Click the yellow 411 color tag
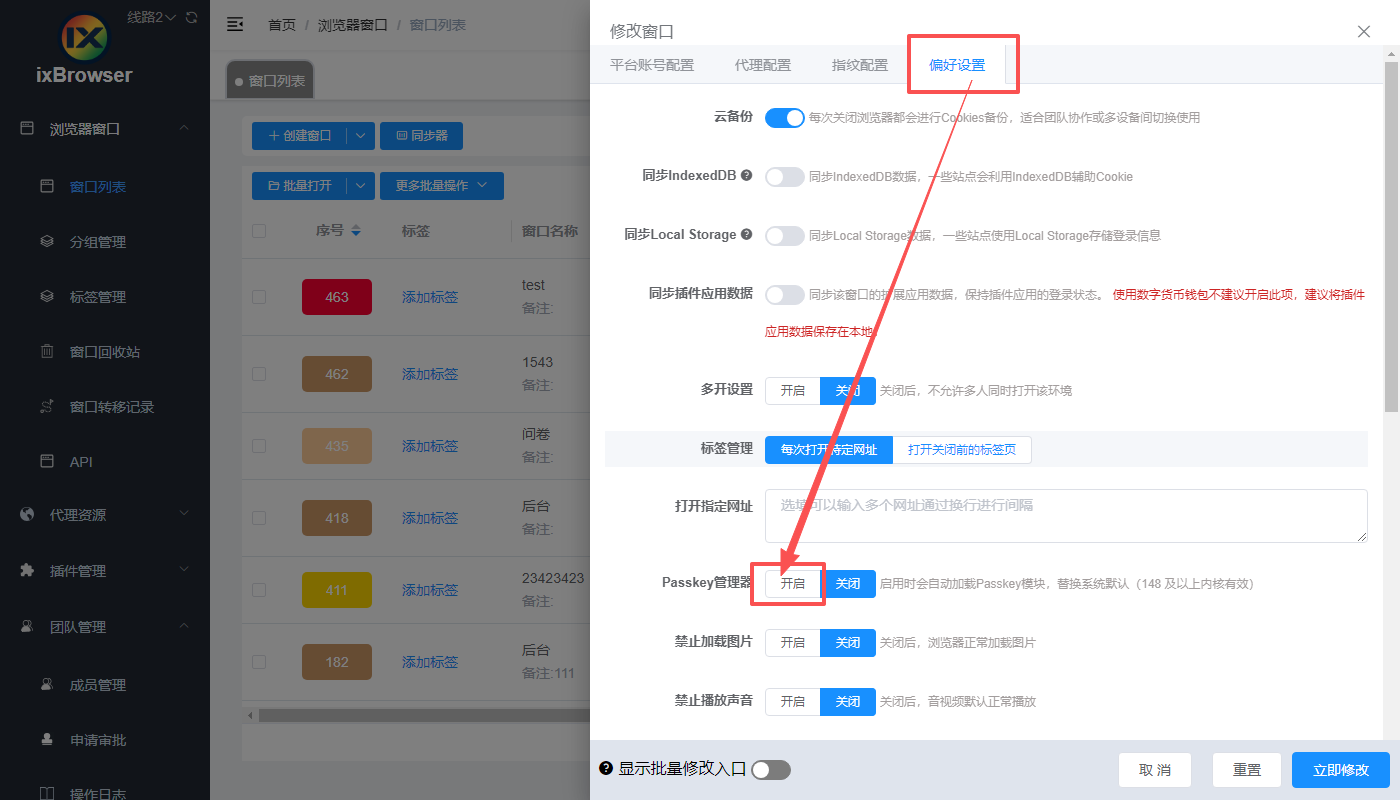The width and height of the screenshot is (1400, 800). [x=337, y=590]
